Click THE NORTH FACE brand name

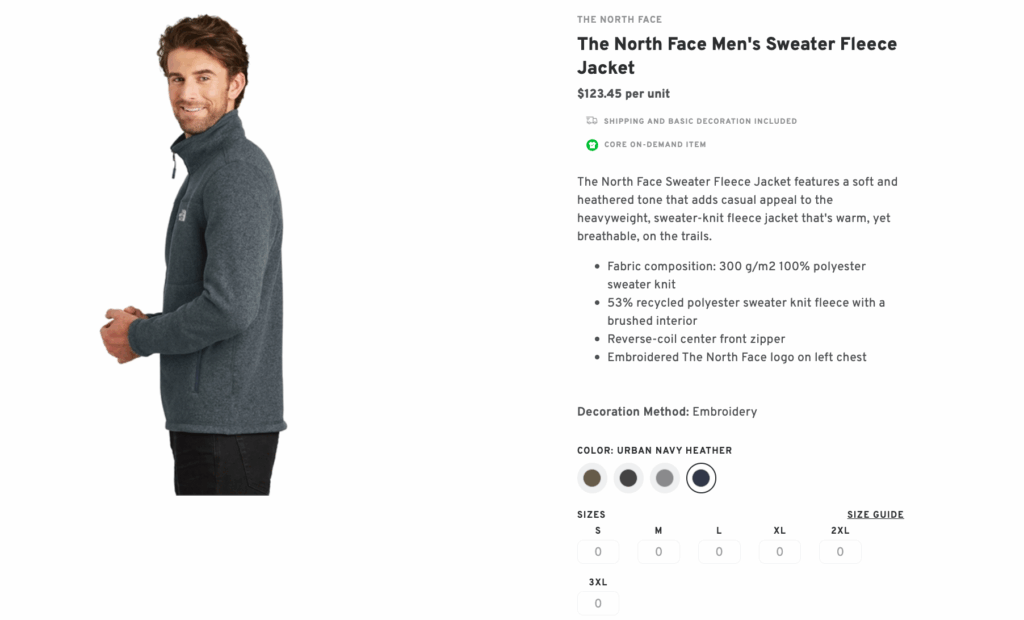pyautogui.click(x=619, y=19)
